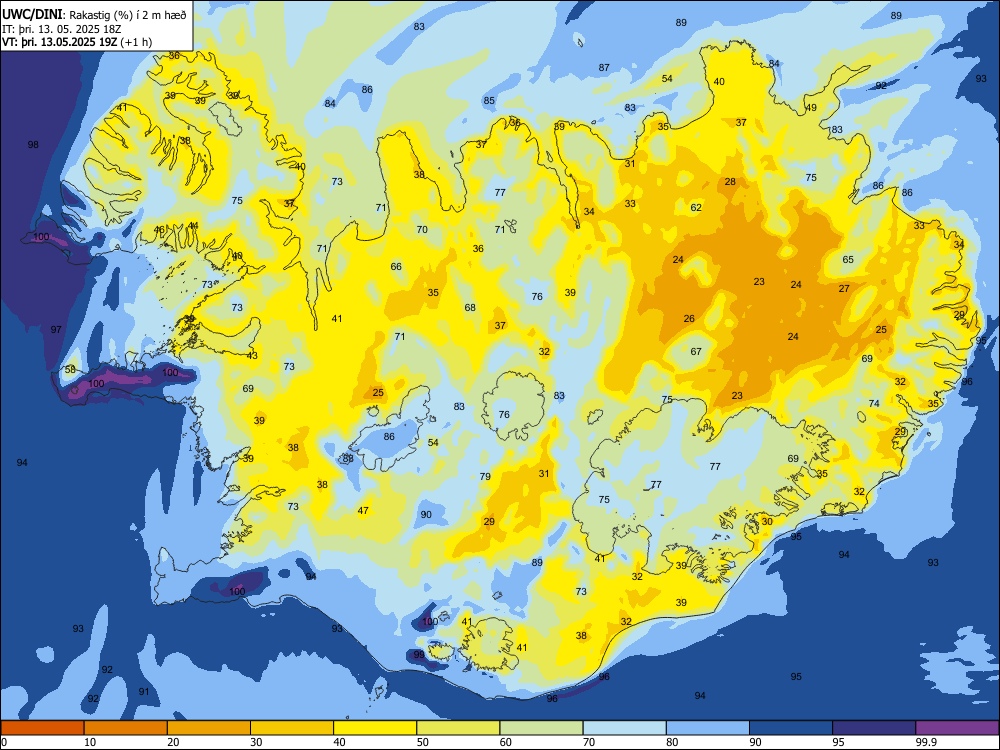Click the map value '43' on the map

tap(253, 356)
